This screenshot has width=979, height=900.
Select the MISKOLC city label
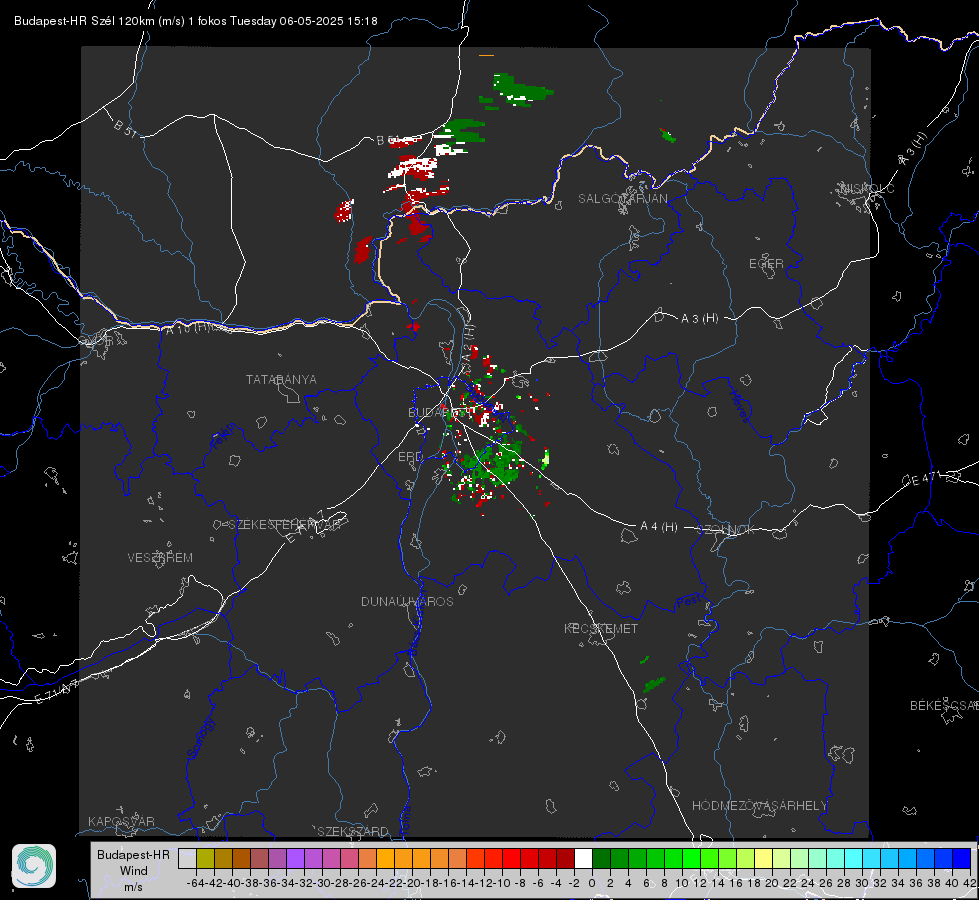tap(867, 188)
